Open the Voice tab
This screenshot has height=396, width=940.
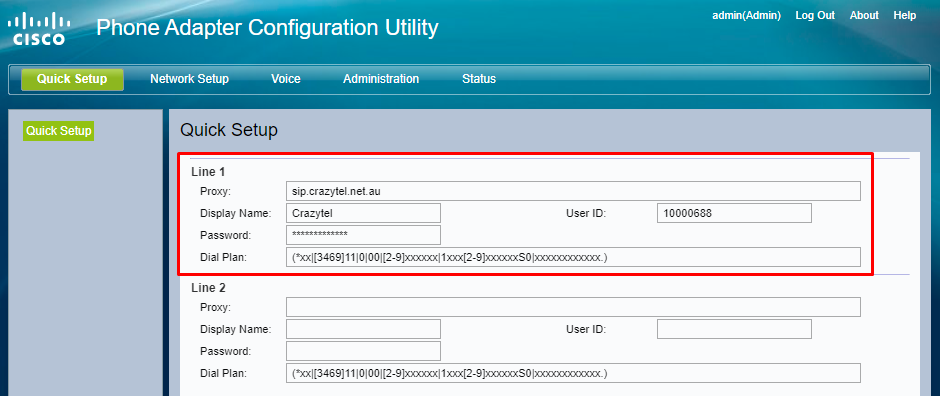coord(285,79)
